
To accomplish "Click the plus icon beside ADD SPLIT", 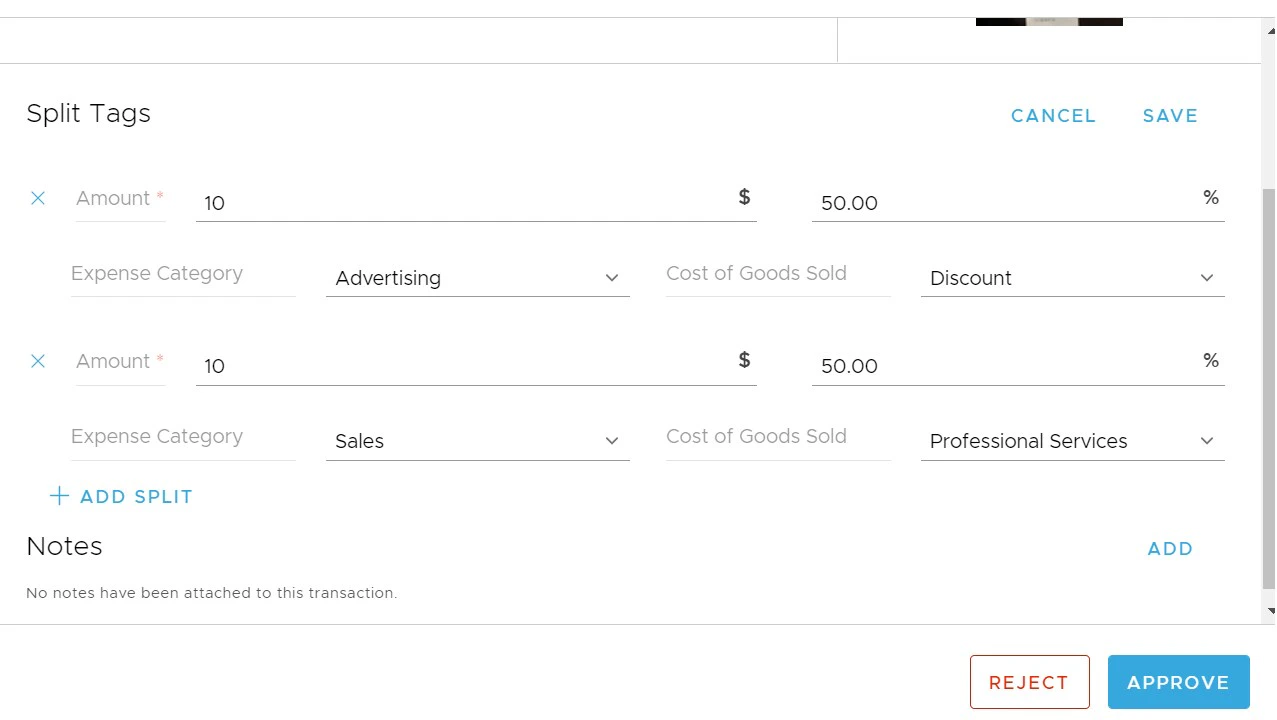I will 59,495.
